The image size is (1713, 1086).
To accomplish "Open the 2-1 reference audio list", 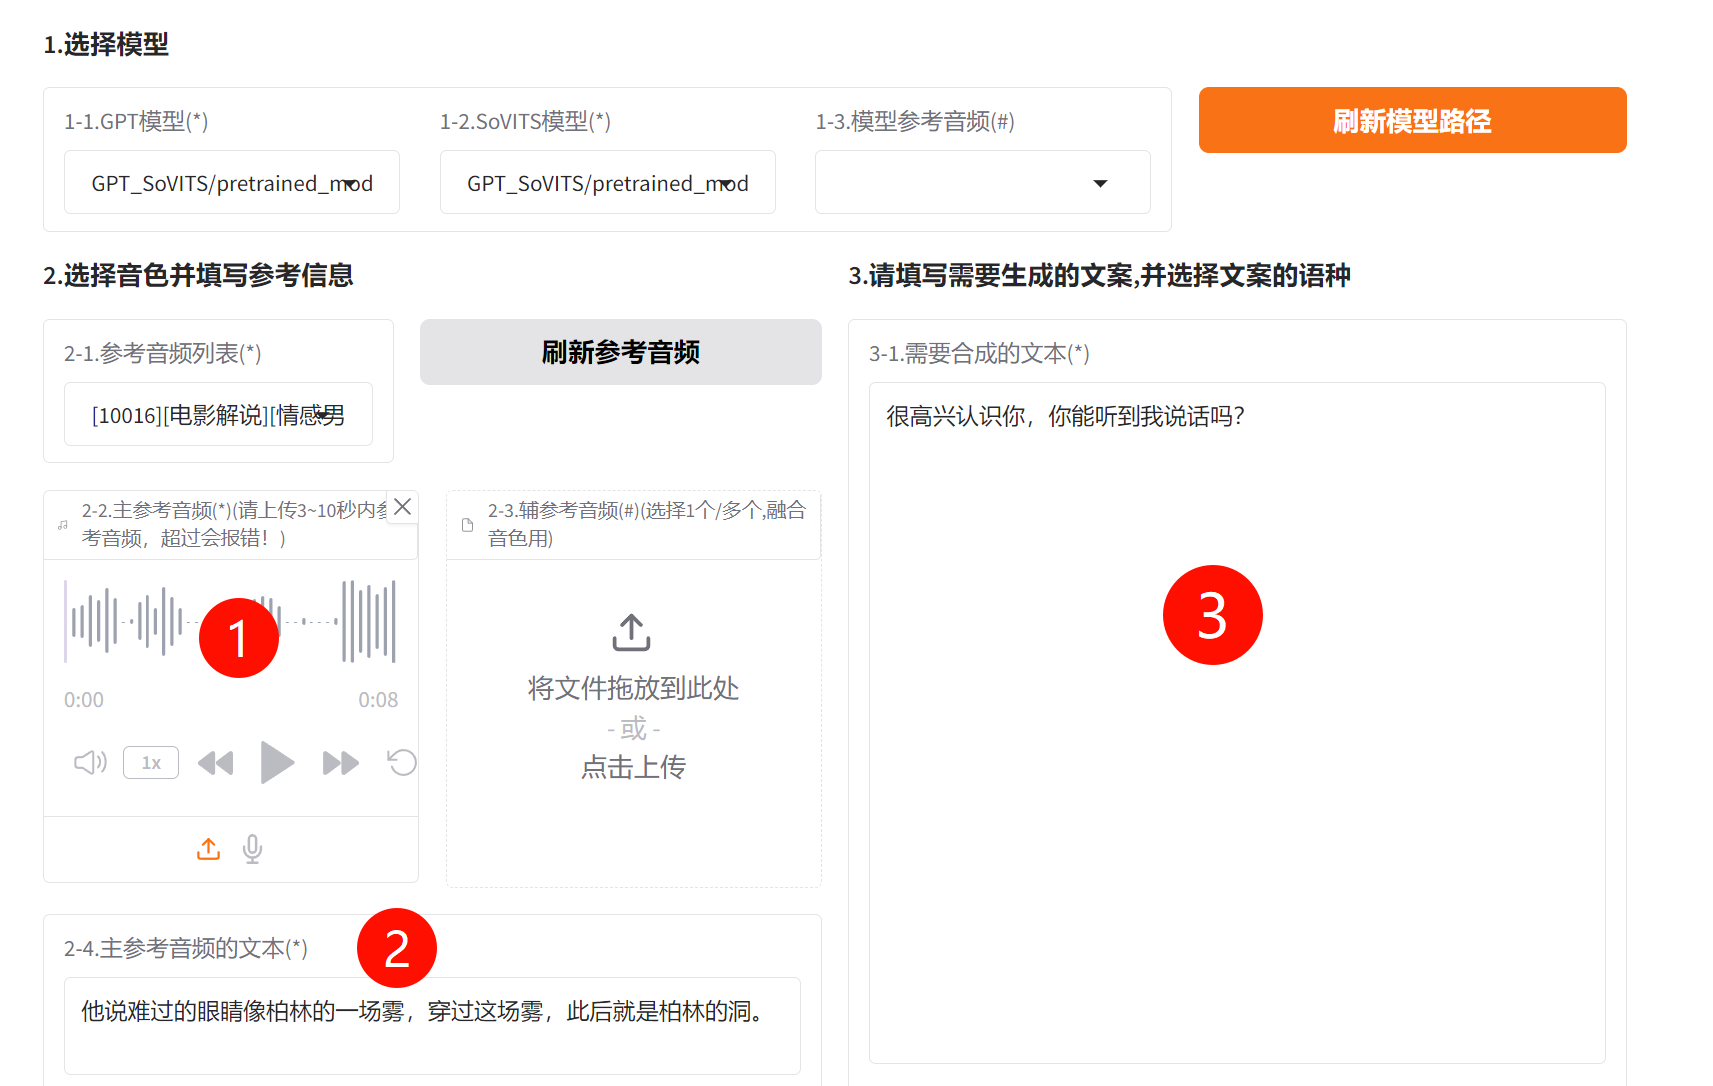I will coord(218,414).
